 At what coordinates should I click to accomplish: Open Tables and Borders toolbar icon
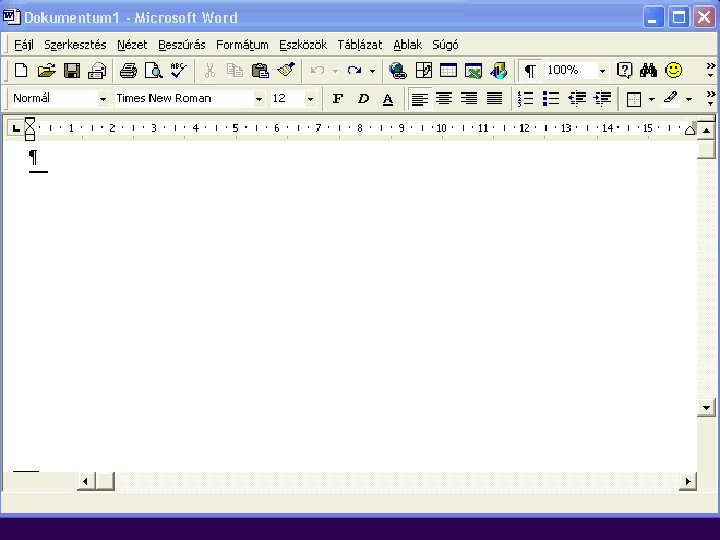click(423, 71)
